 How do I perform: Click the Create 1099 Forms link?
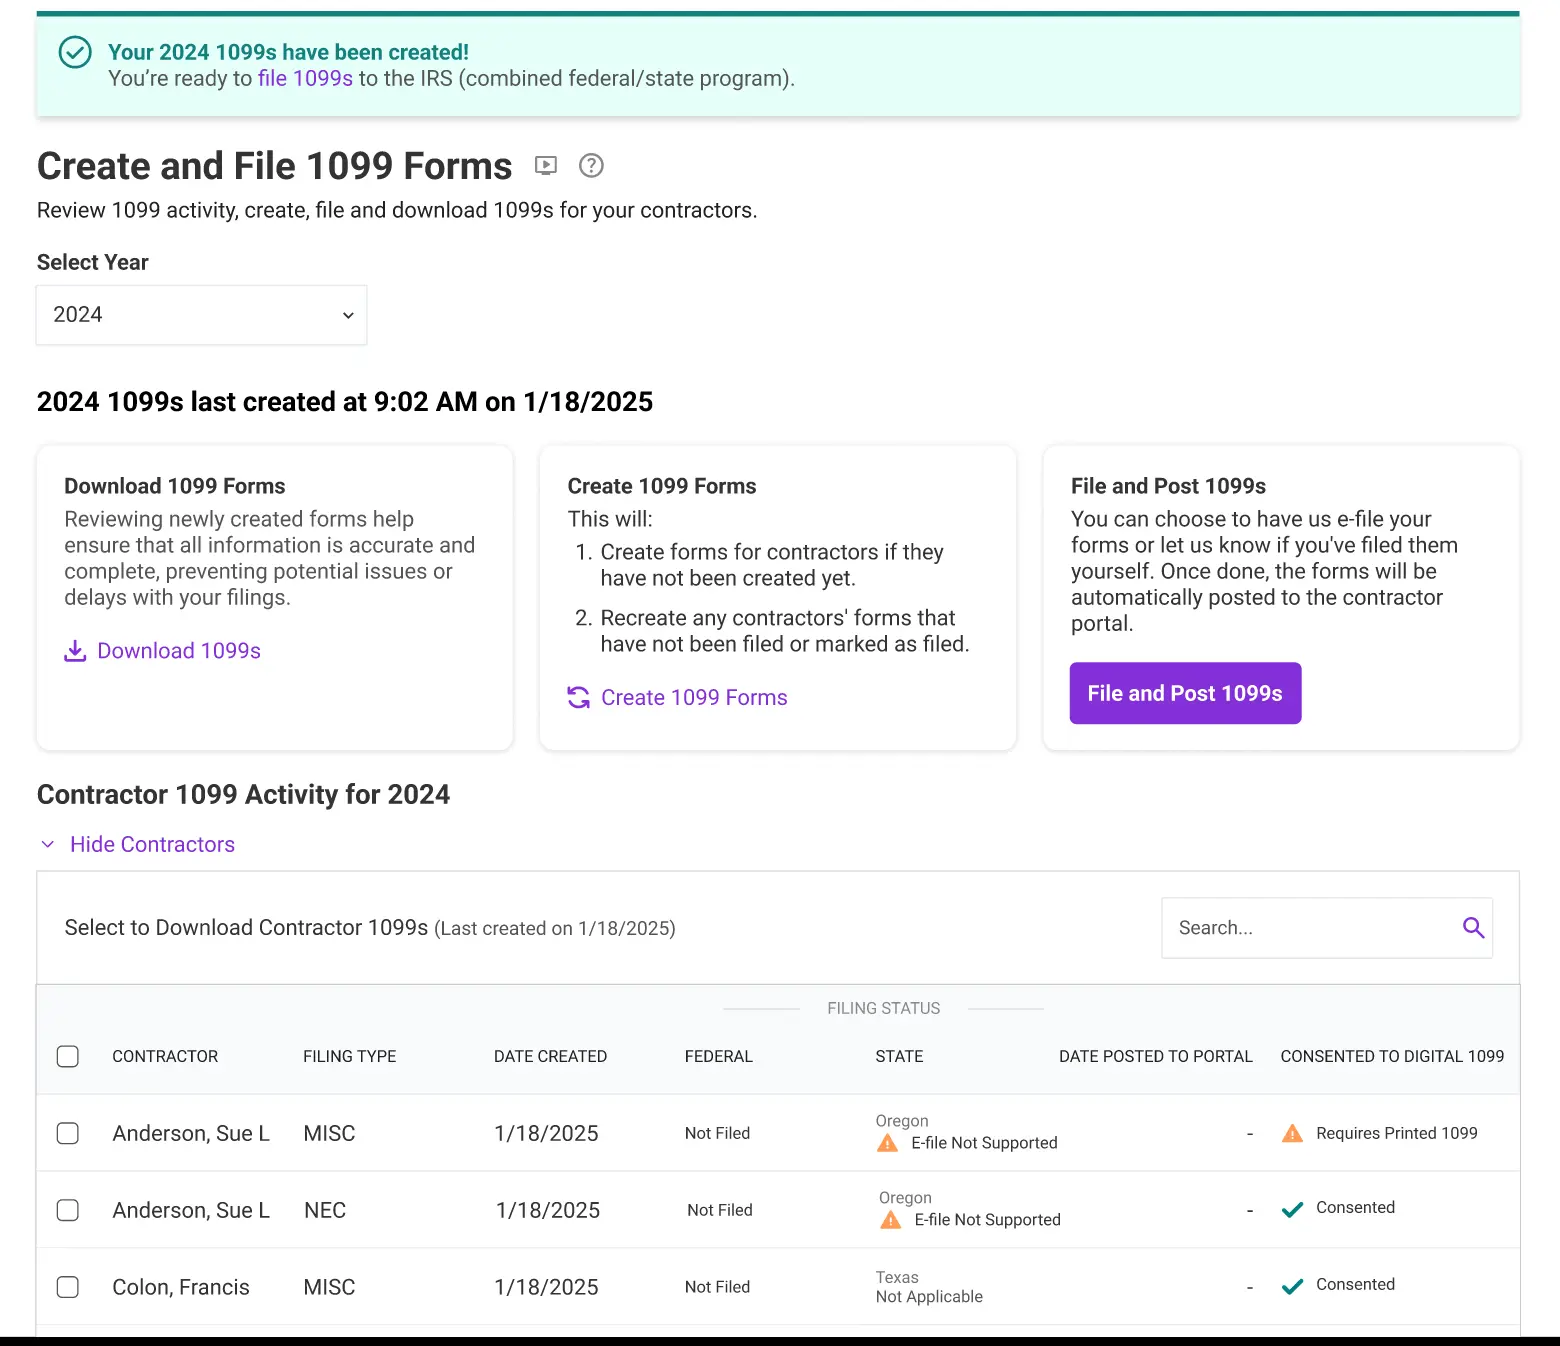tap(693, 697)
